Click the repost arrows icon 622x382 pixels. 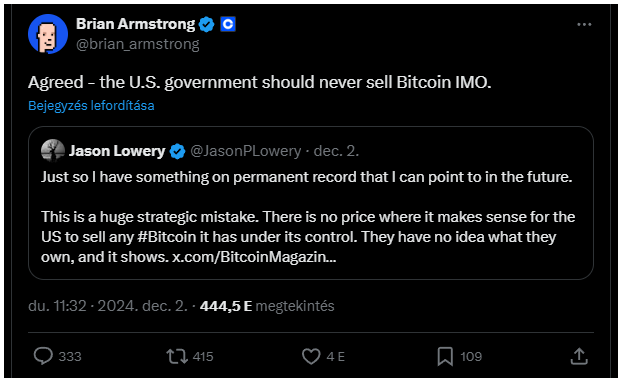tap(177, 356)
